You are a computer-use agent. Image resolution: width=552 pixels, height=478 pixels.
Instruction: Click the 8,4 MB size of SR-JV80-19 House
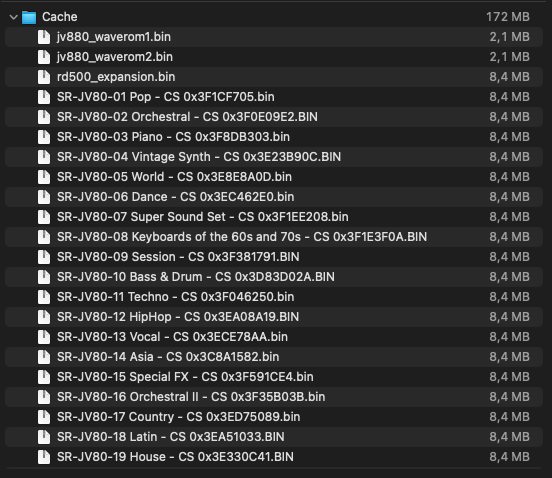point(509,457)
